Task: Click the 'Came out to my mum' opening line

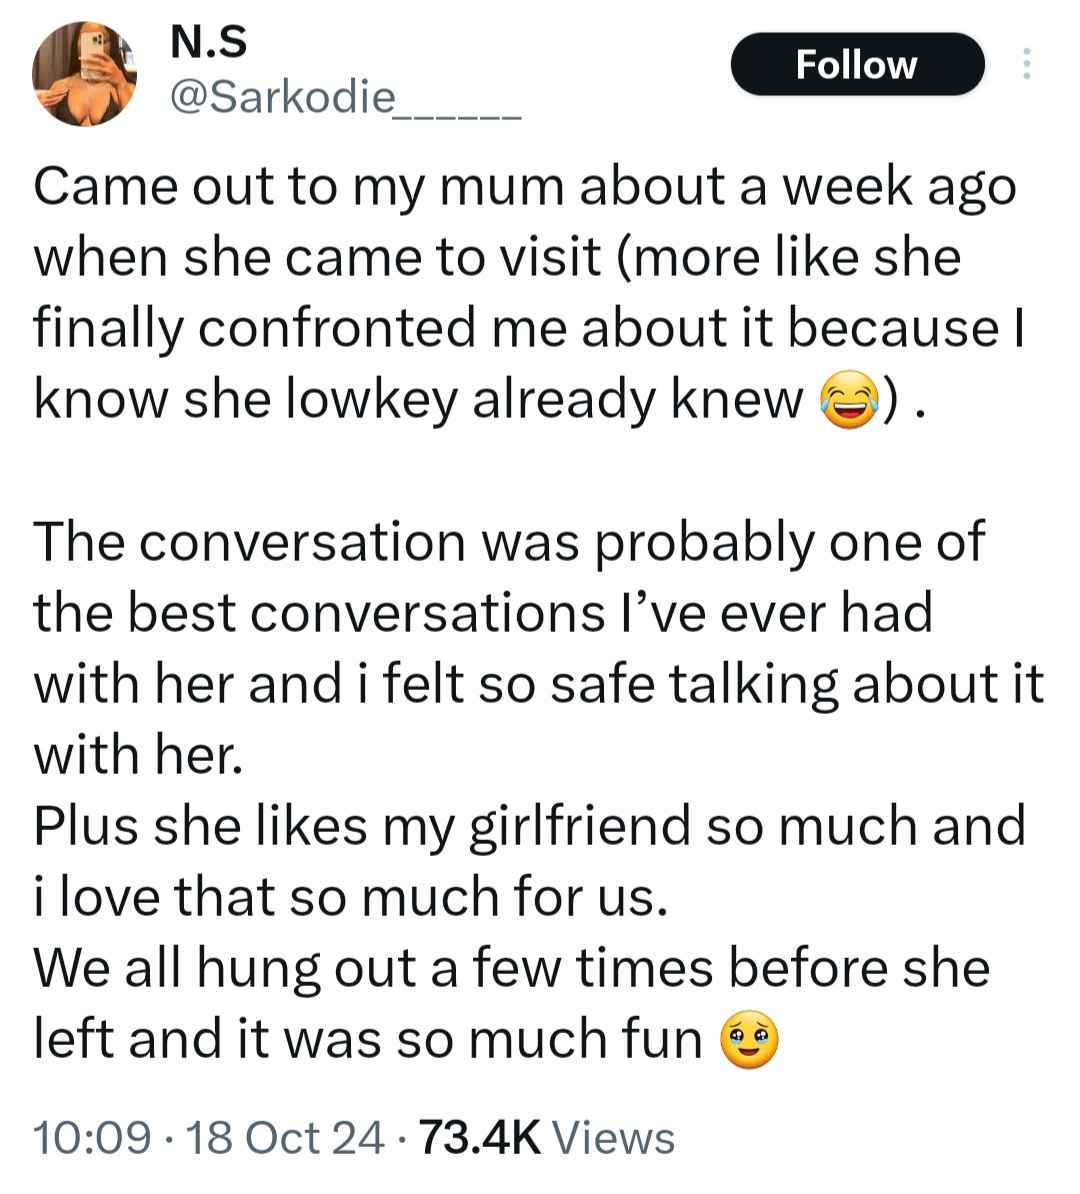Action: [525, 187]
